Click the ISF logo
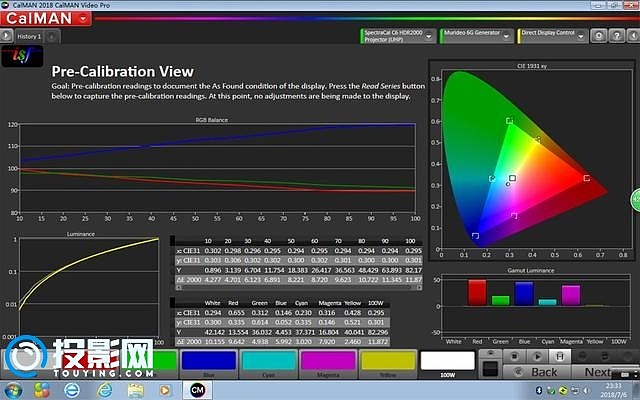The width and height of the screenshot is (640, 400). click(22, 56)
